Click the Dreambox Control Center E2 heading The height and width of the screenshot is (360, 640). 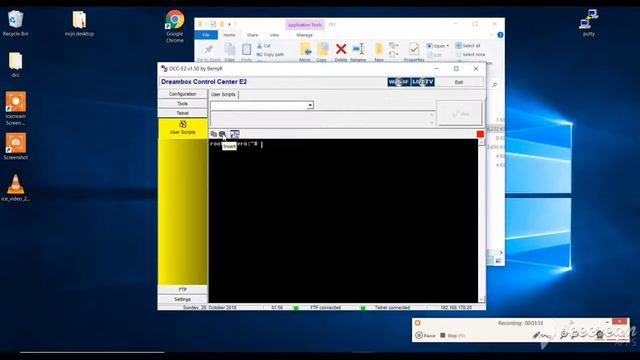[x=204, y=82]
